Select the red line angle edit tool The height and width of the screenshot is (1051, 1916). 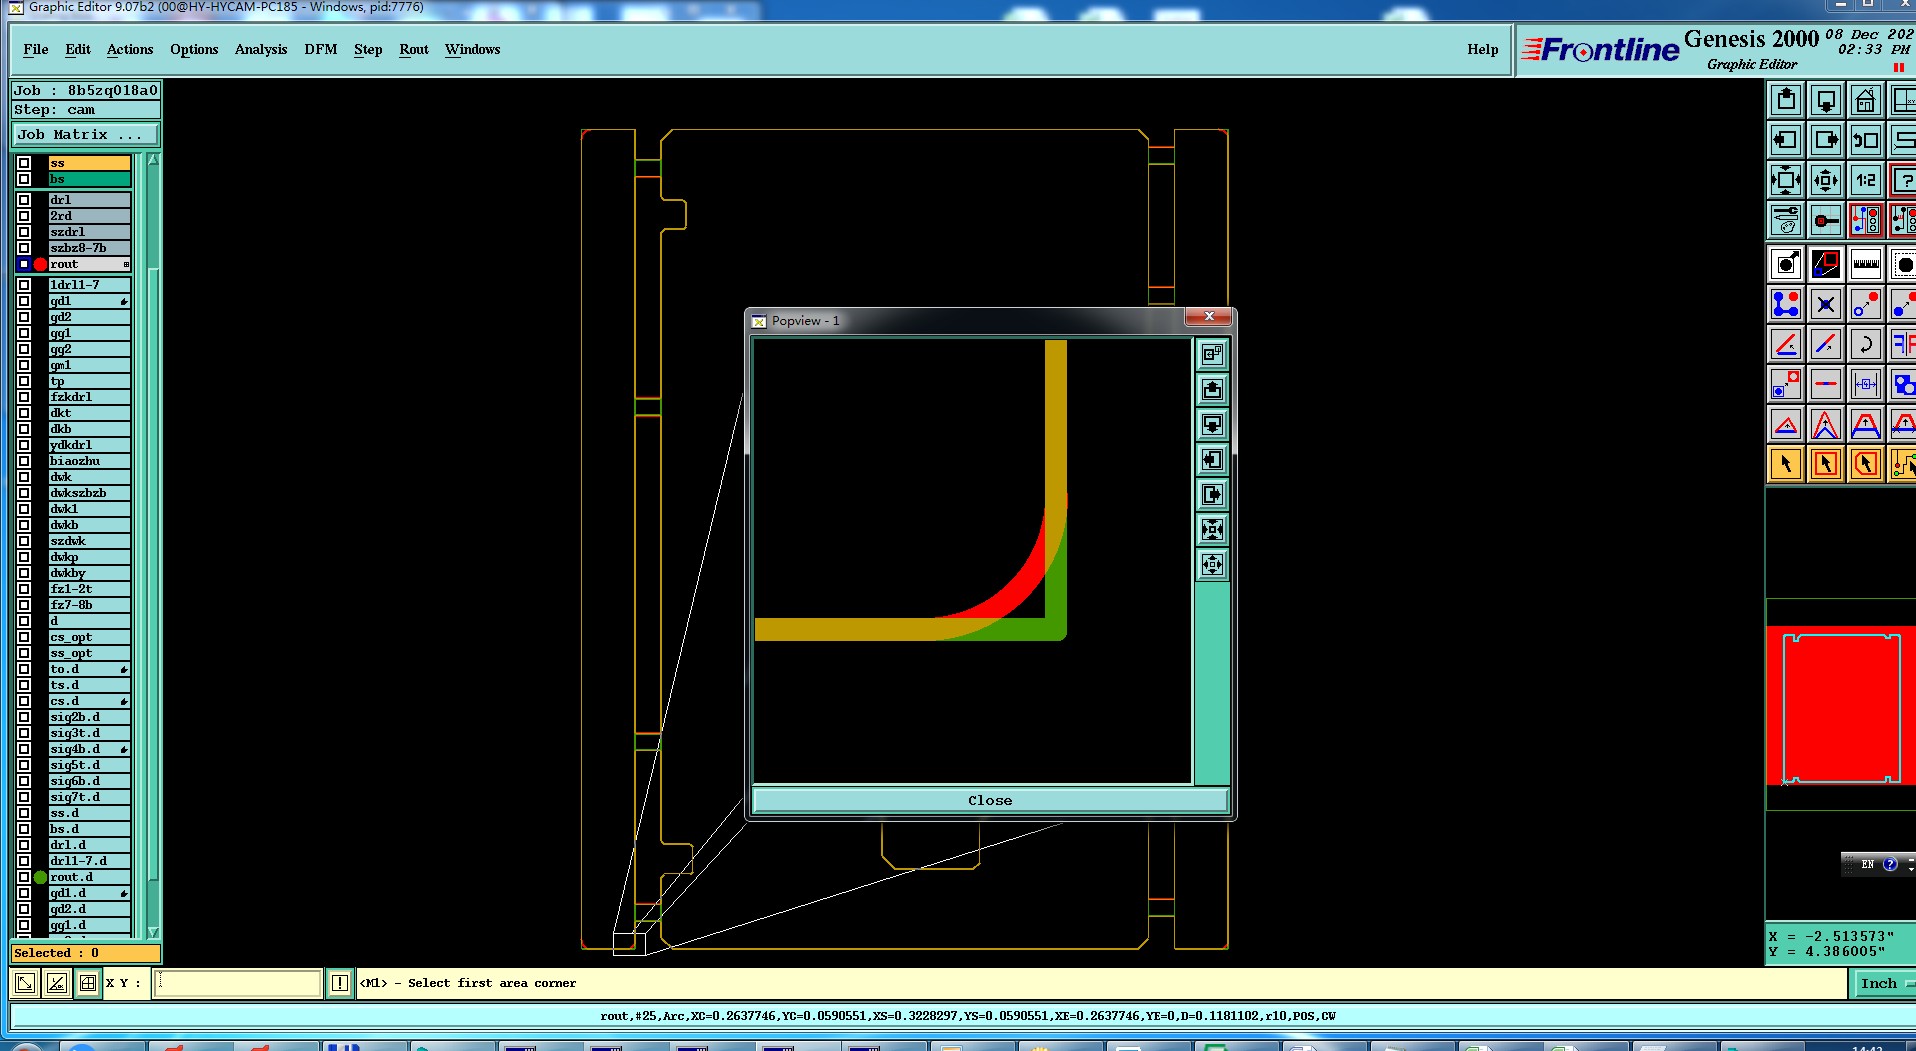[1786, 344]
